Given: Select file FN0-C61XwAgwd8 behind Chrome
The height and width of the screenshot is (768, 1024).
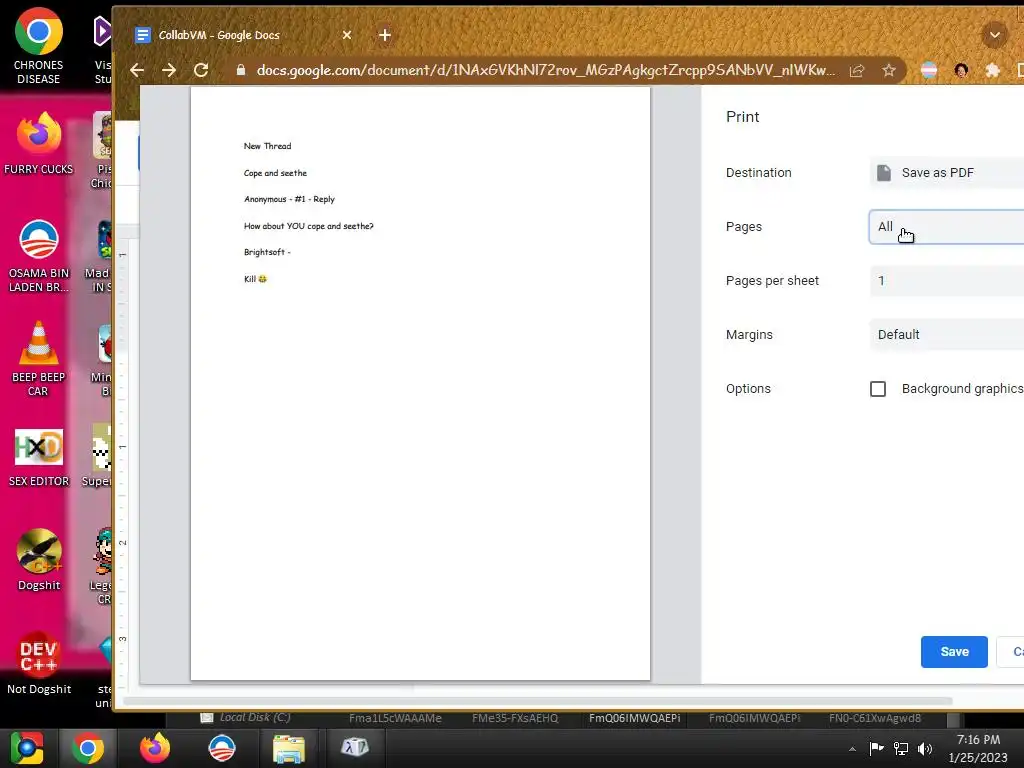Looking at the screenshot, I should pos(874,718).
